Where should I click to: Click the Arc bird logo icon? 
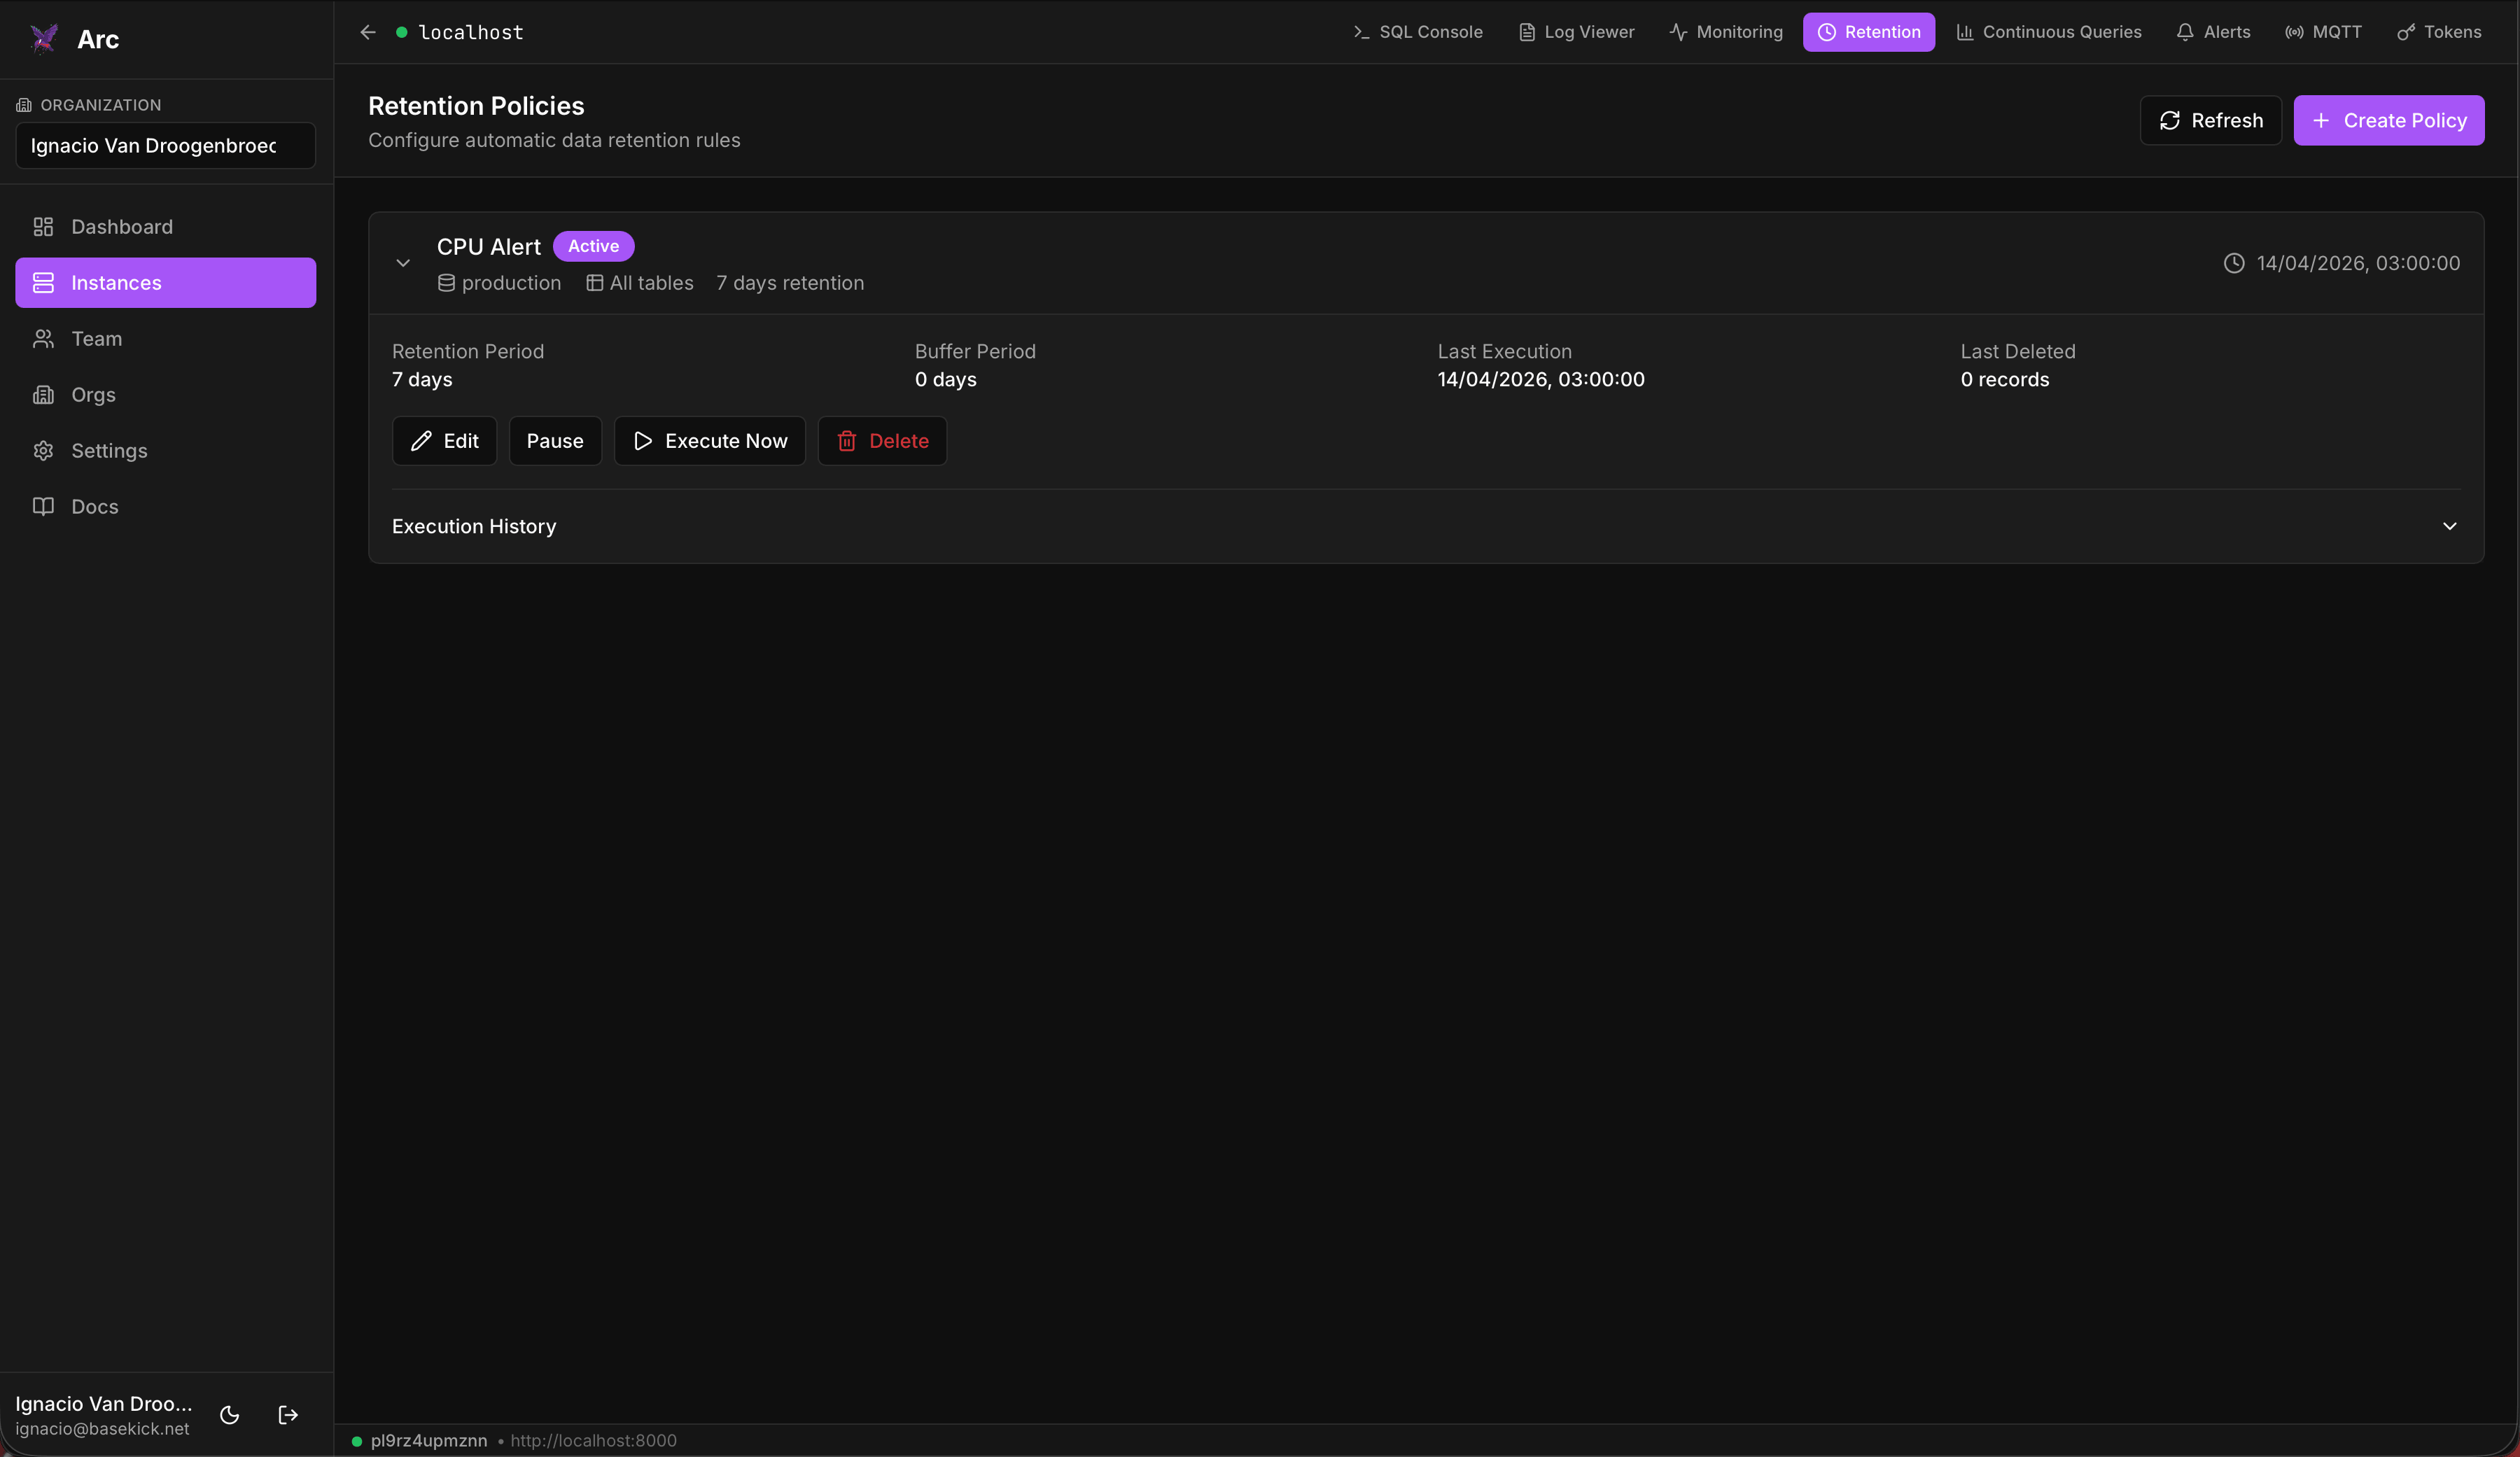tap(44, 39)
